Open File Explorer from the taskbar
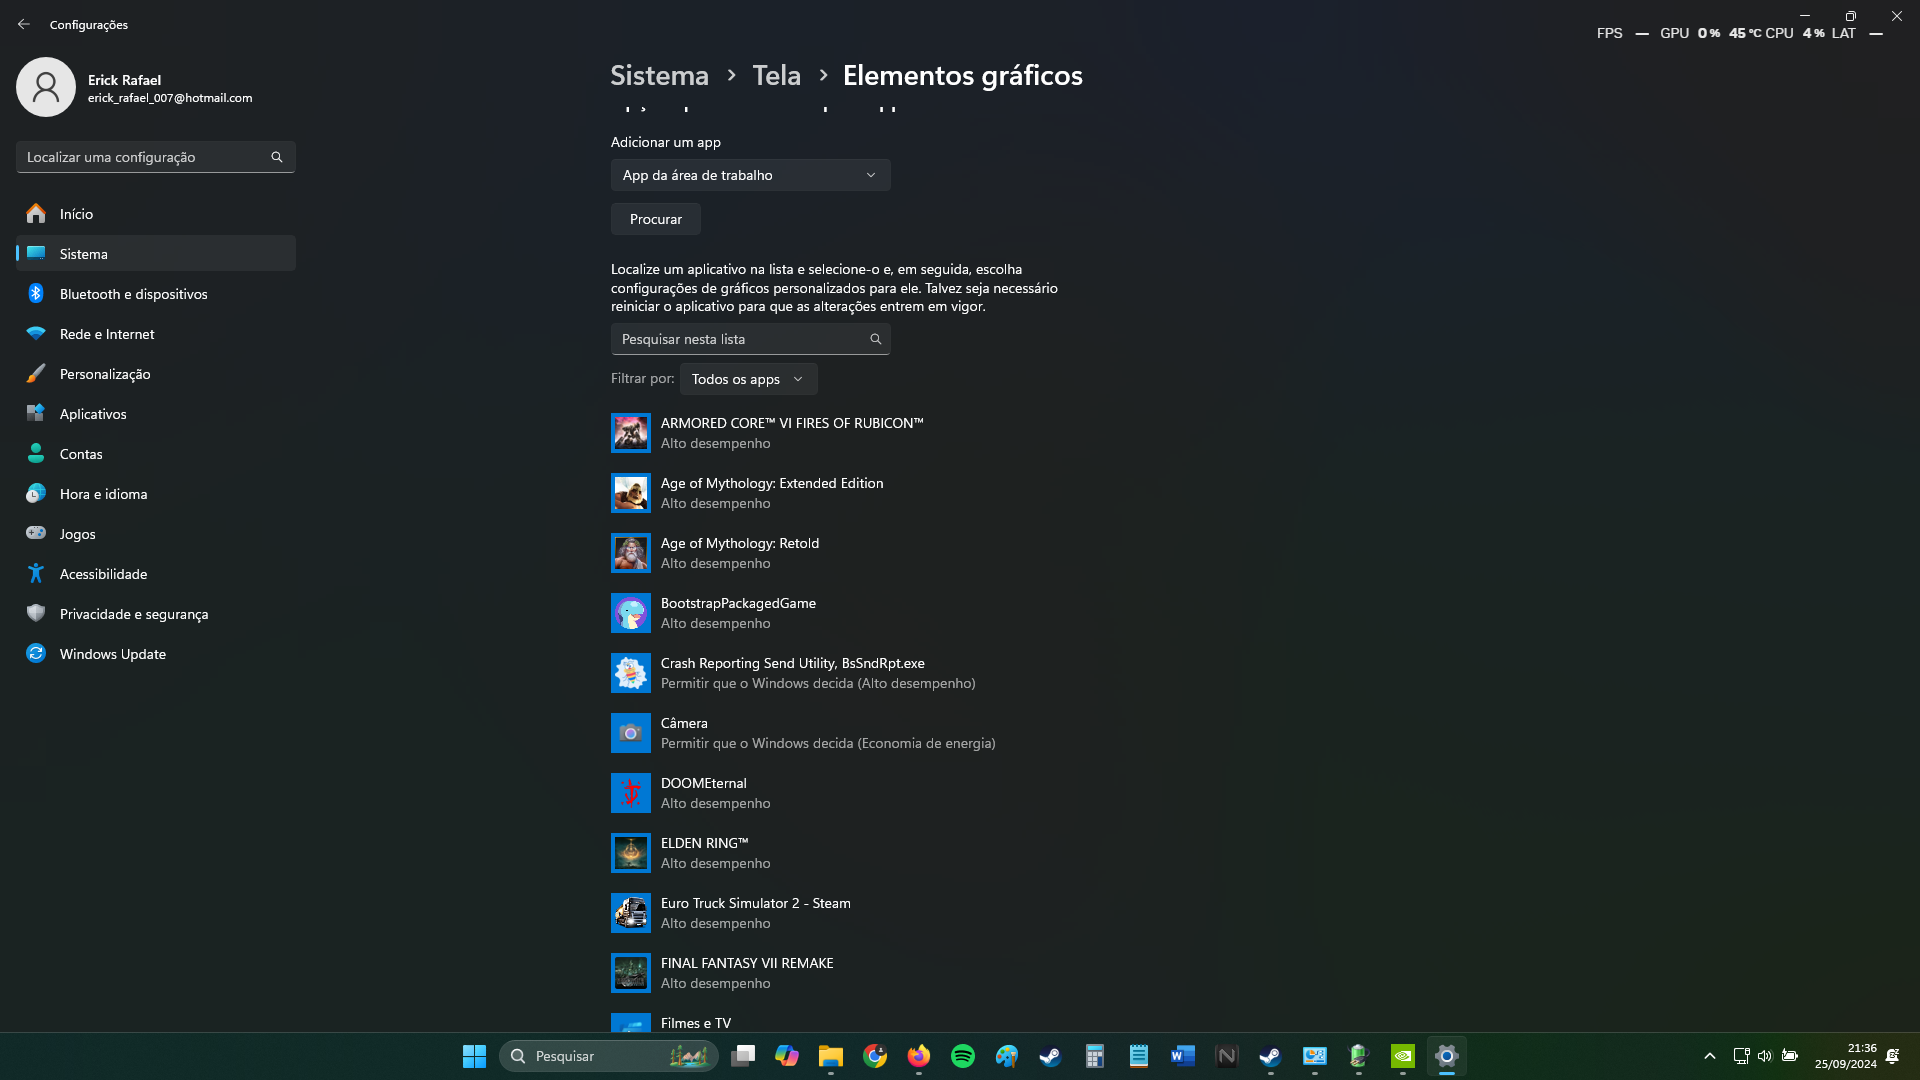This screenshot has width=1920, height=1080. click(x=831, y=1056)
